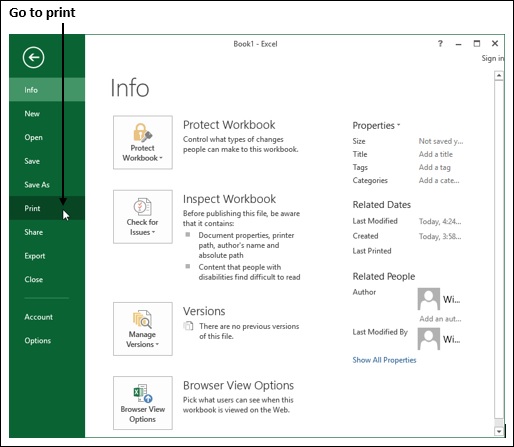
Task: Click the Last Modified By avatar
Action: (x=429, y=339)
